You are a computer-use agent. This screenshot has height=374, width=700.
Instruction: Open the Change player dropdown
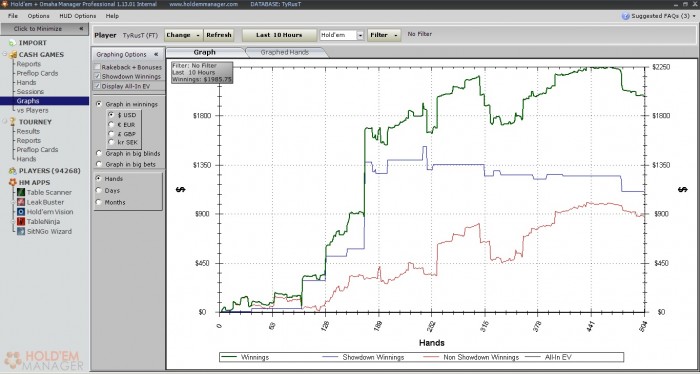coord(183,35)
